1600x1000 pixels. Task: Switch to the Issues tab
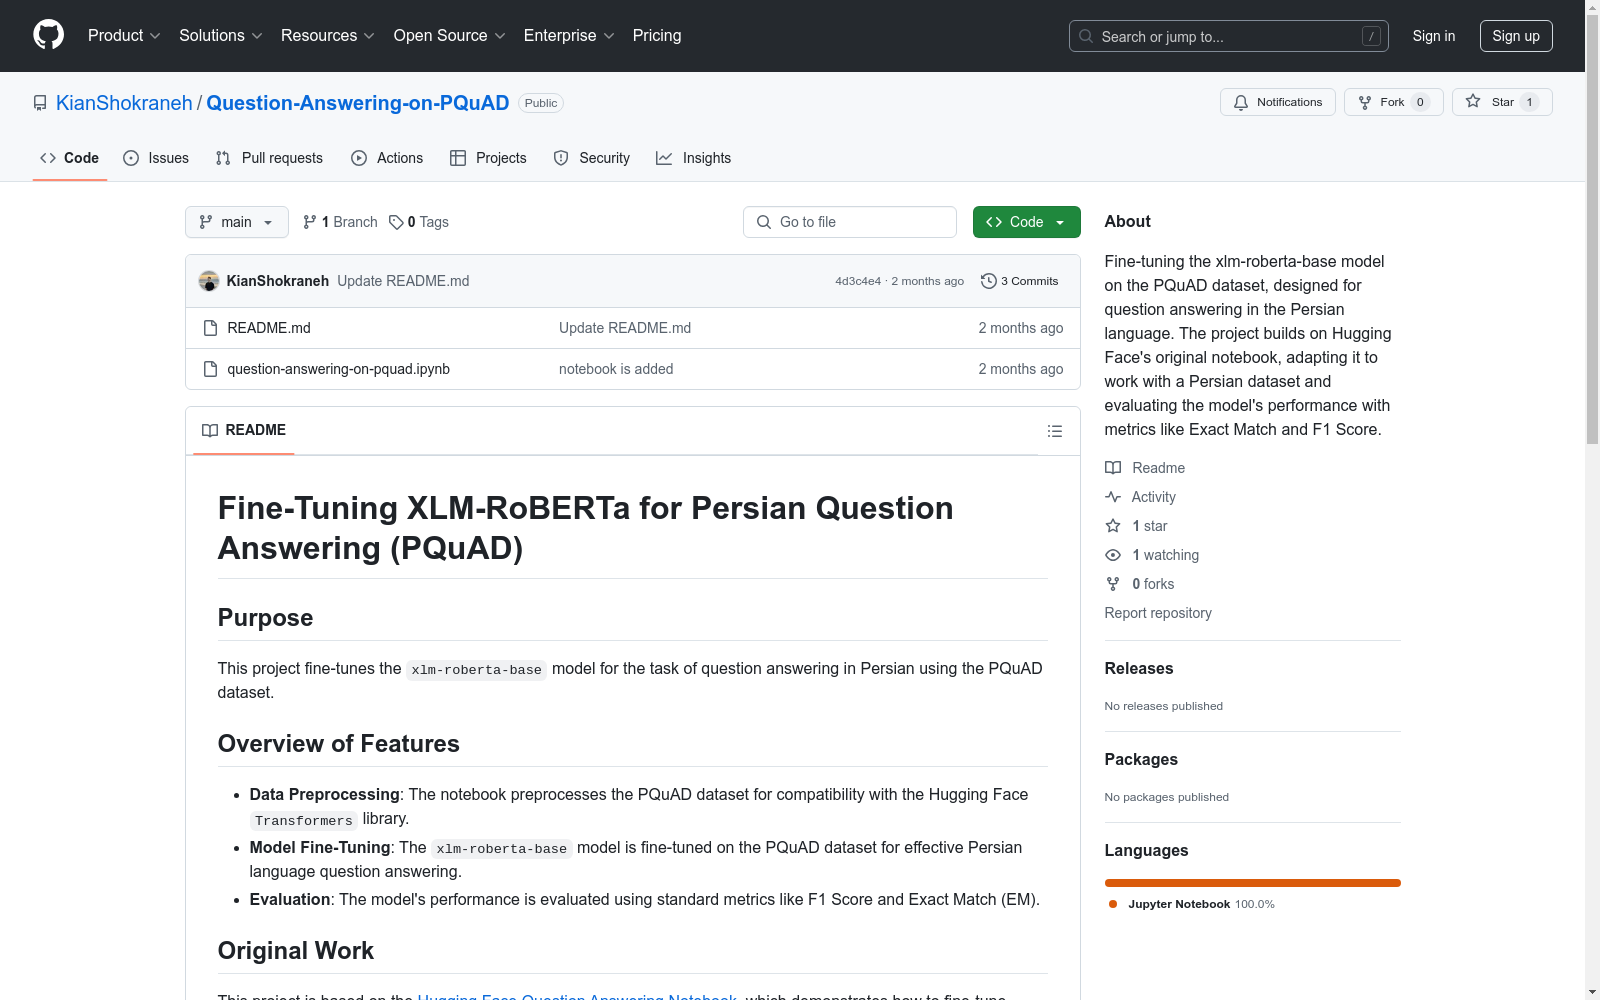156,158
